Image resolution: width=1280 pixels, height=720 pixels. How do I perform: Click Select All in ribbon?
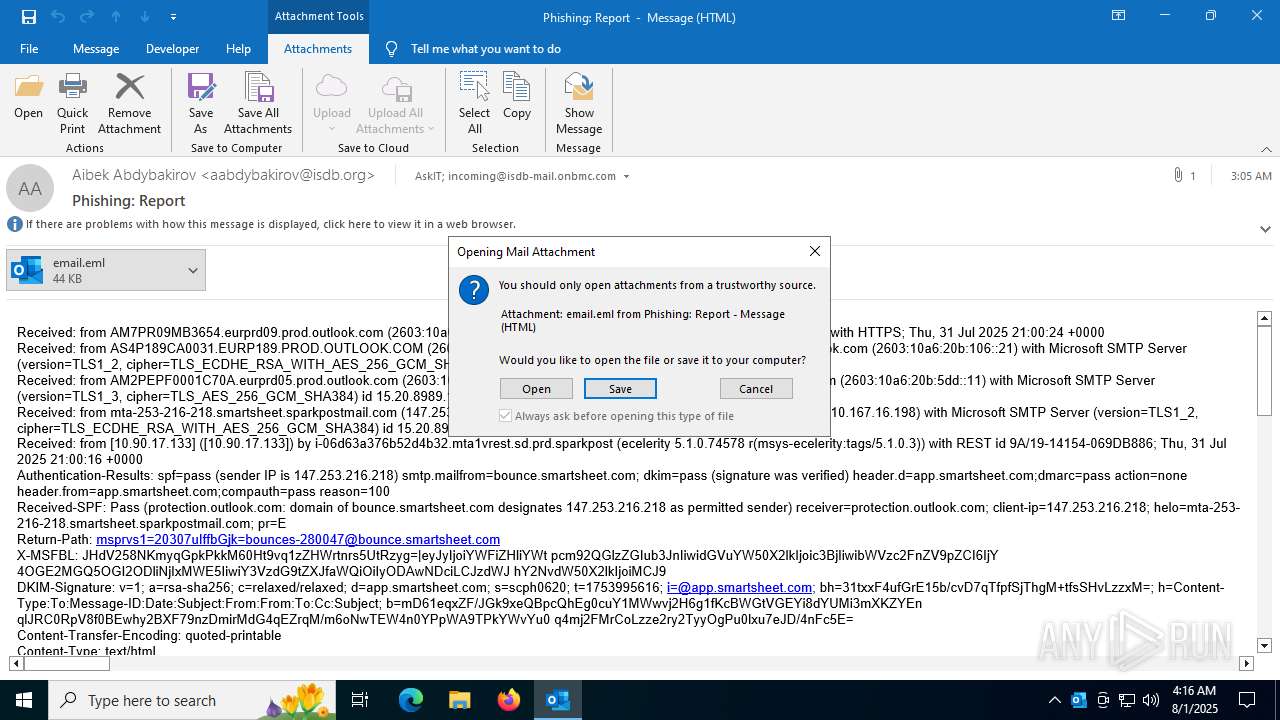[x=474, y=103]
